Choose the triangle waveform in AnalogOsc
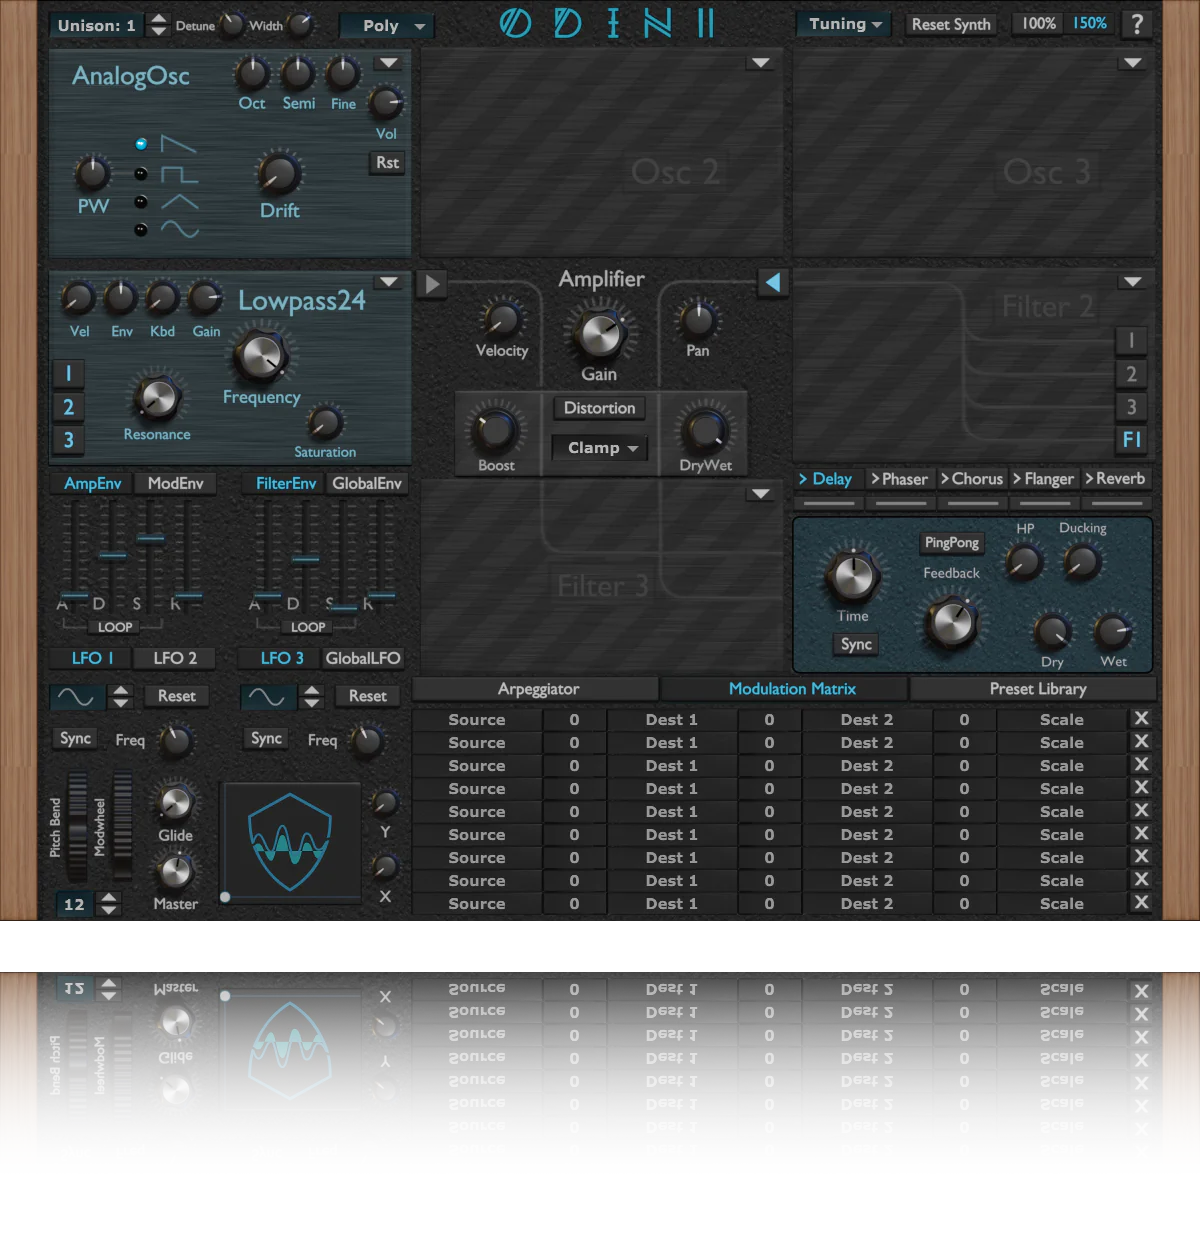 pyautogui.click(x=141, y=202)
